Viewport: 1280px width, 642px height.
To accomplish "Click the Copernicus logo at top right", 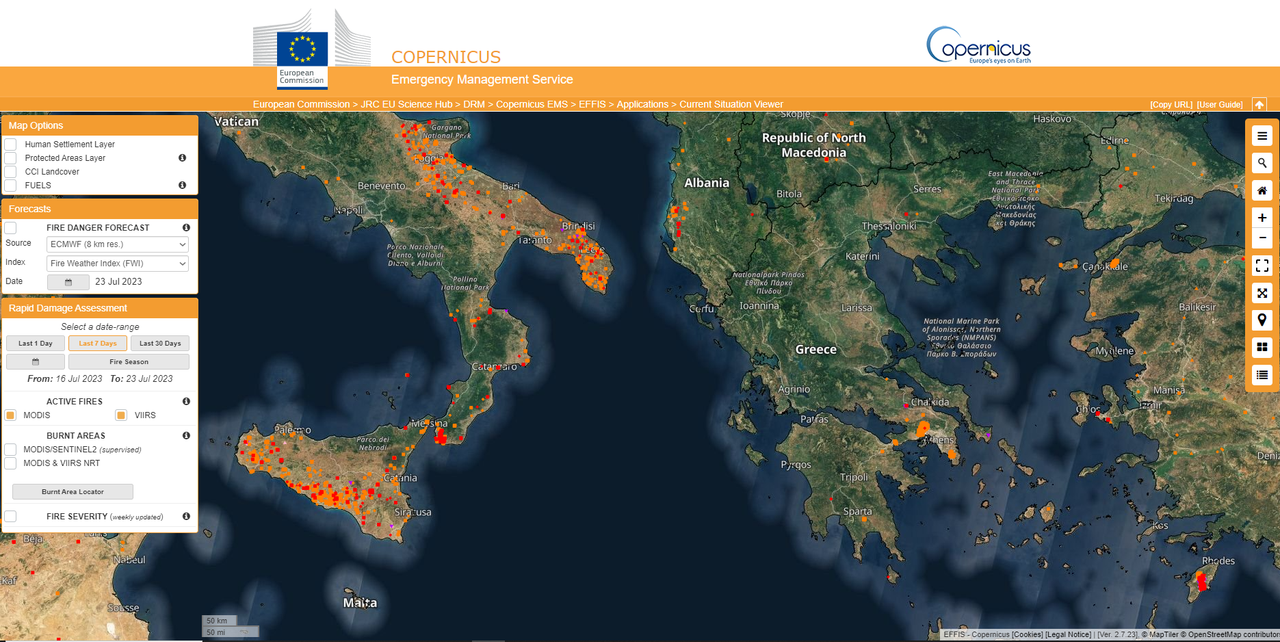I will (978, 45).
